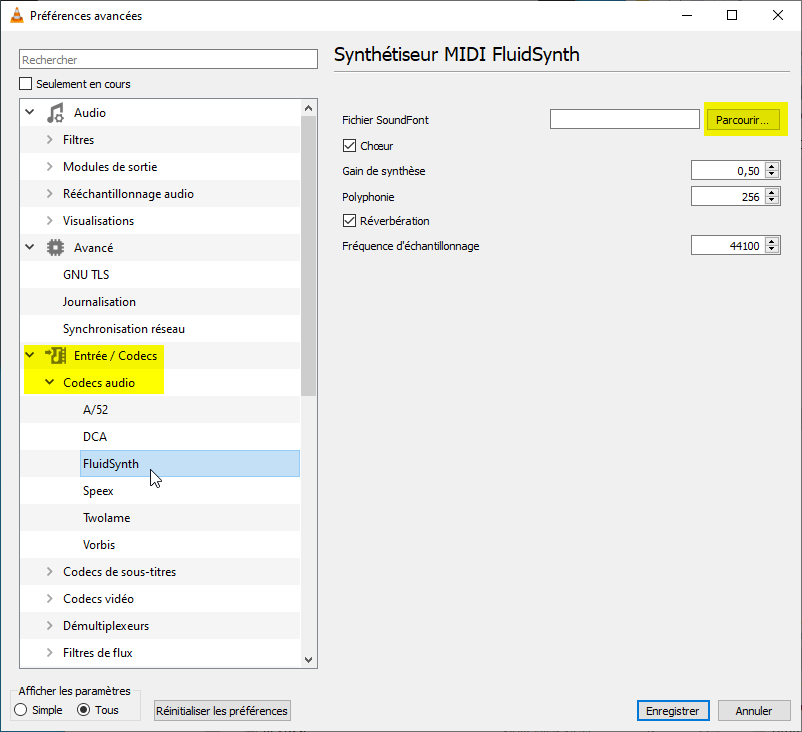The image size is (802, 732).
Task: Disable the Chœur checkbox
Action: [349, 146]
